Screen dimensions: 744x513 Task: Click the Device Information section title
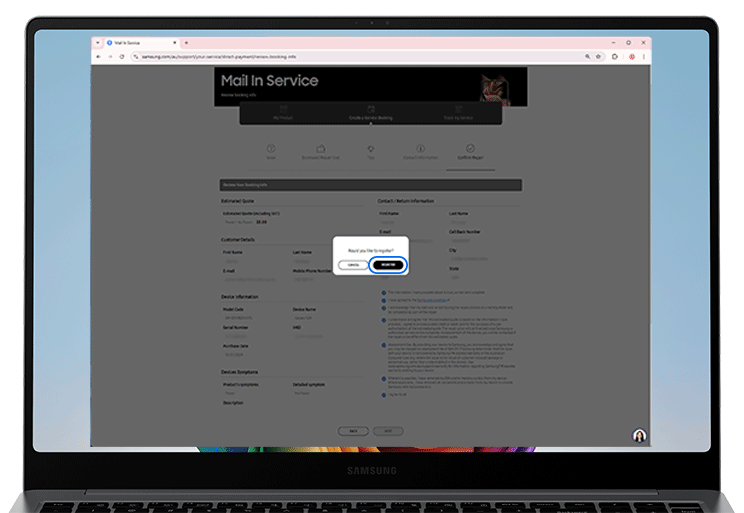point(240,297)
